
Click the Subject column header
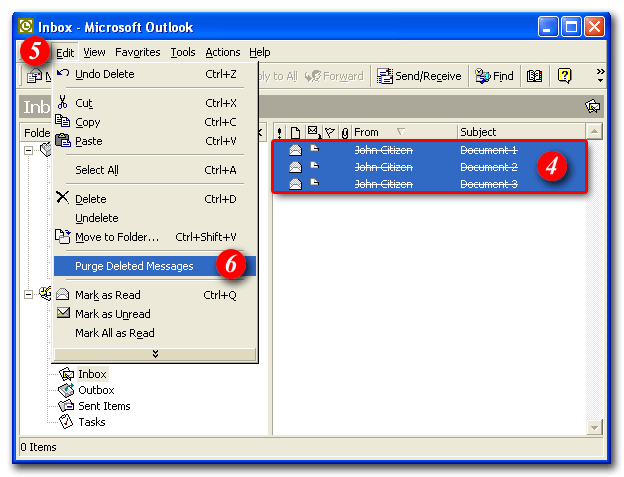point(520,132)
